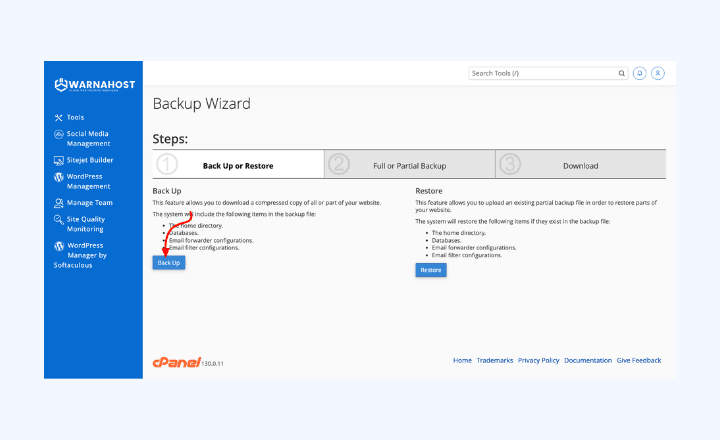Open the Privacy Policy footer link
The image size is (720, 440).
coord(539,361)
